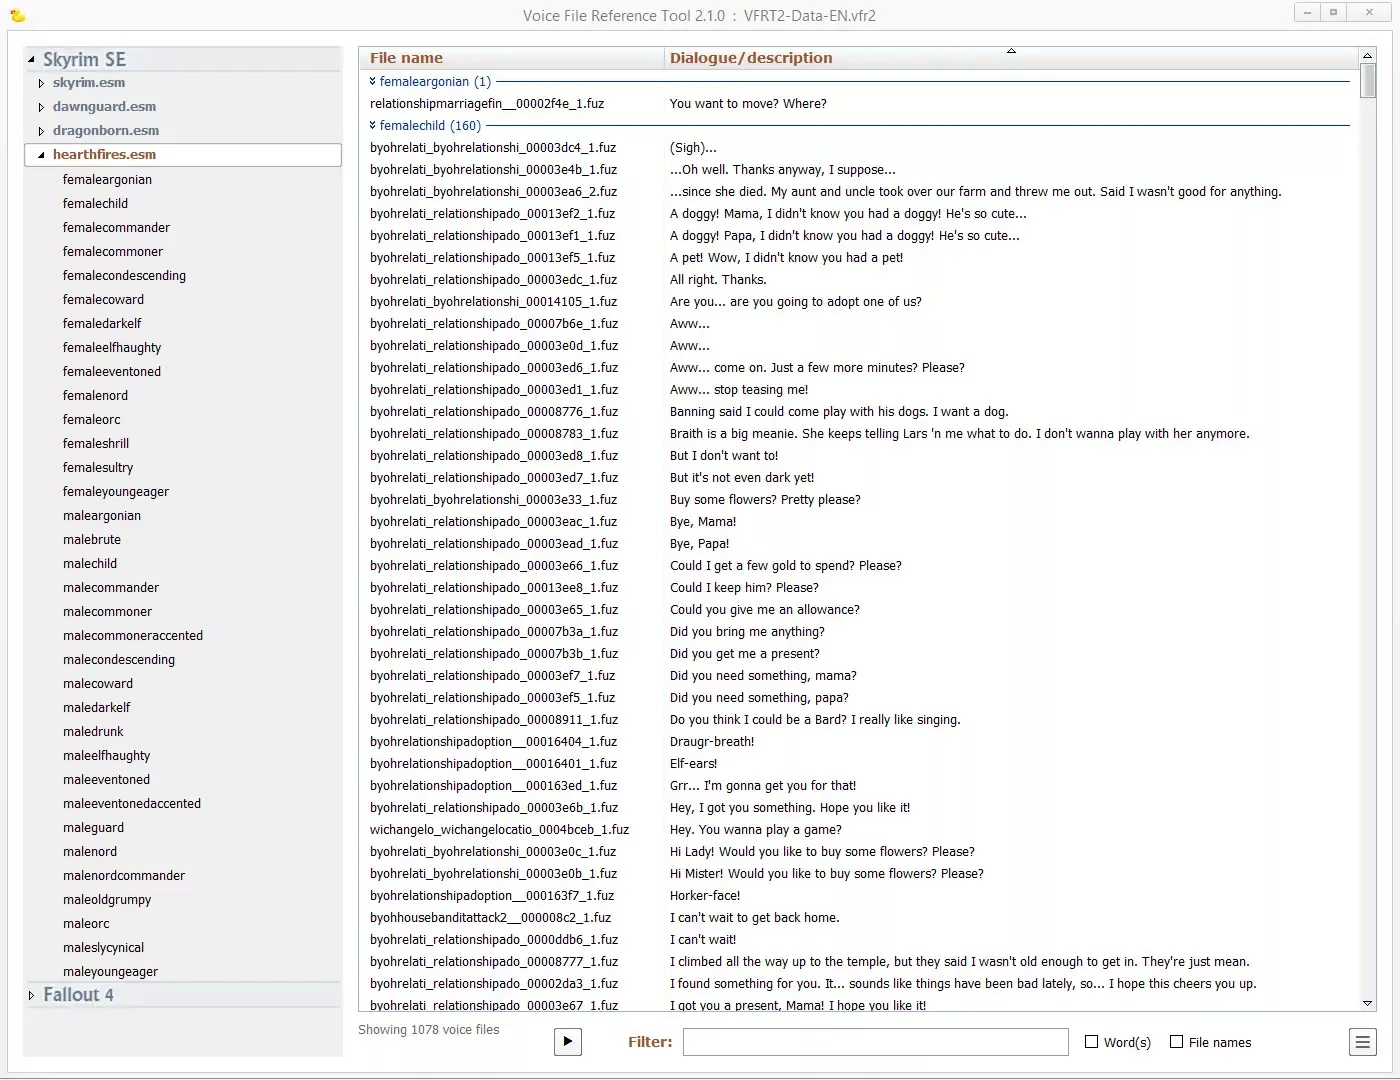
Task: Select the femalenord voice type
Action: tap(95, 396)
